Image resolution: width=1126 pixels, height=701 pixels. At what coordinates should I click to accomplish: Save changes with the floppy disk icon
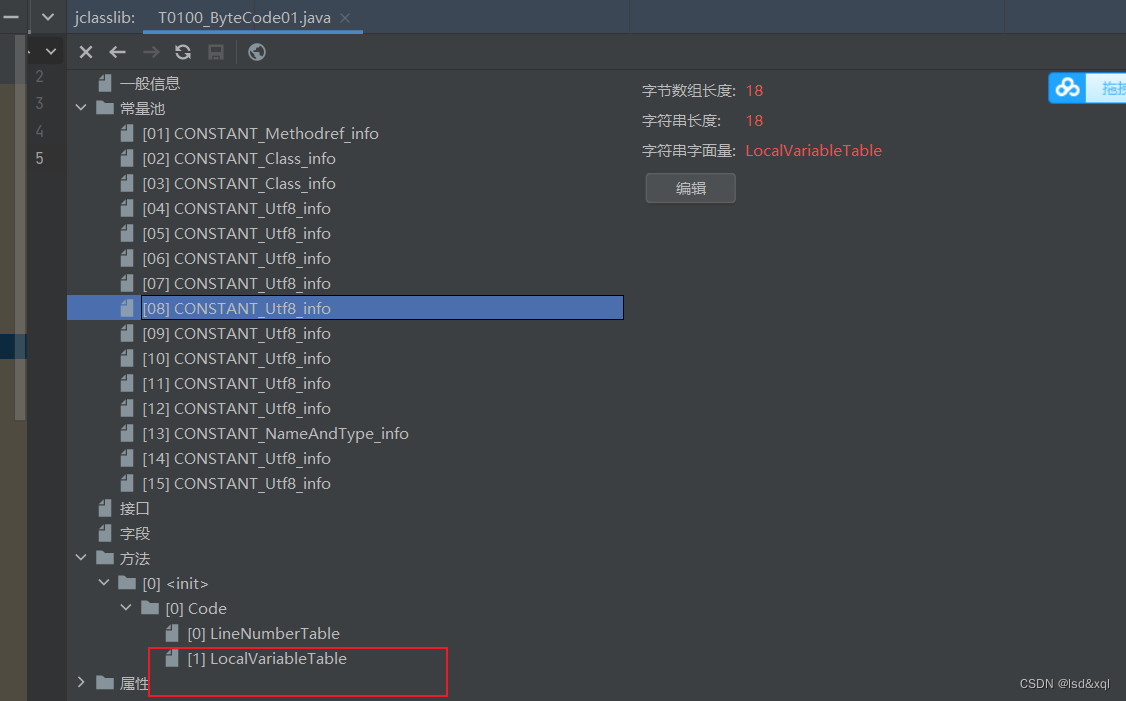click(215, 52)
